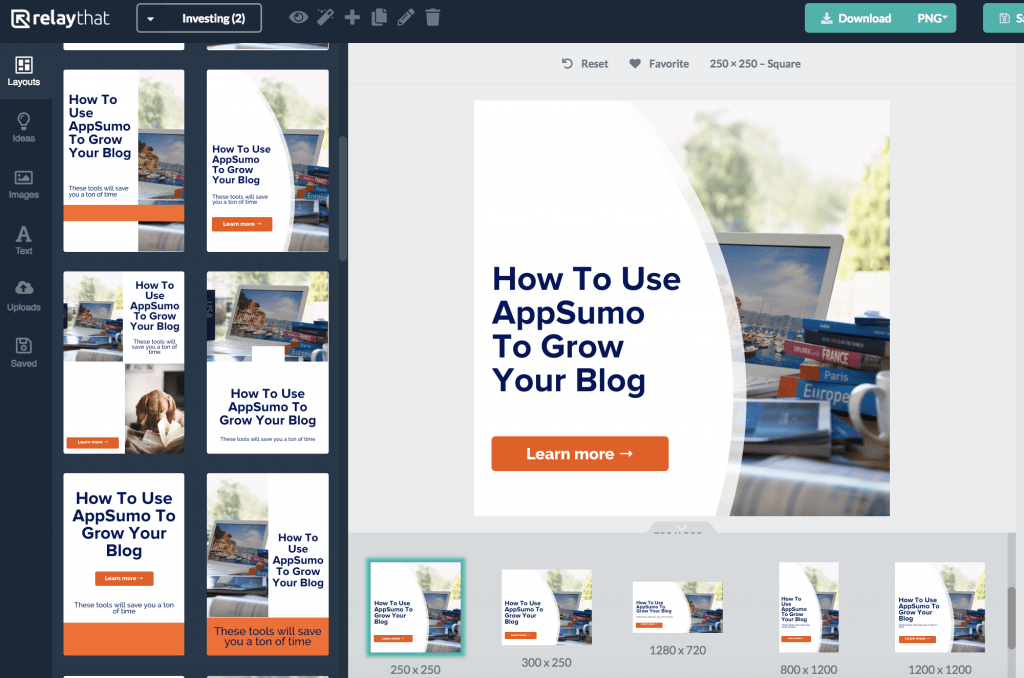Open the Images panel

coord(23,184)
